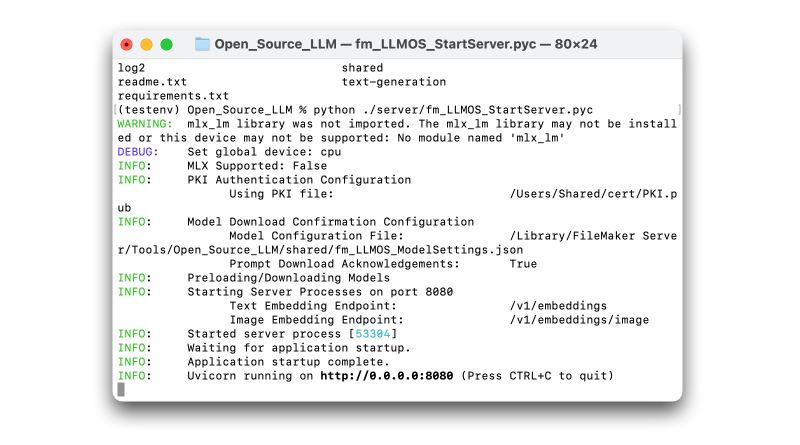The width and height of the screenshot is (800, 445).
Task: Click the requirements.txt file name
Action: click(x=173, y=96)
